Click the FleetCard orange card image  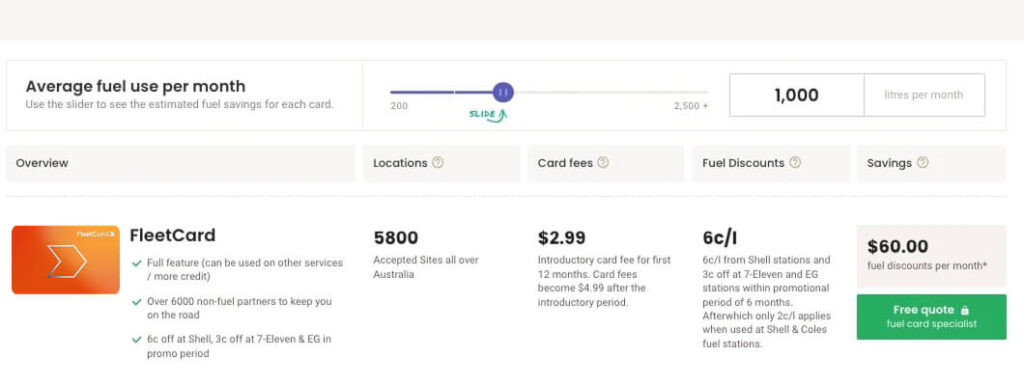click(x=65, y=260)
